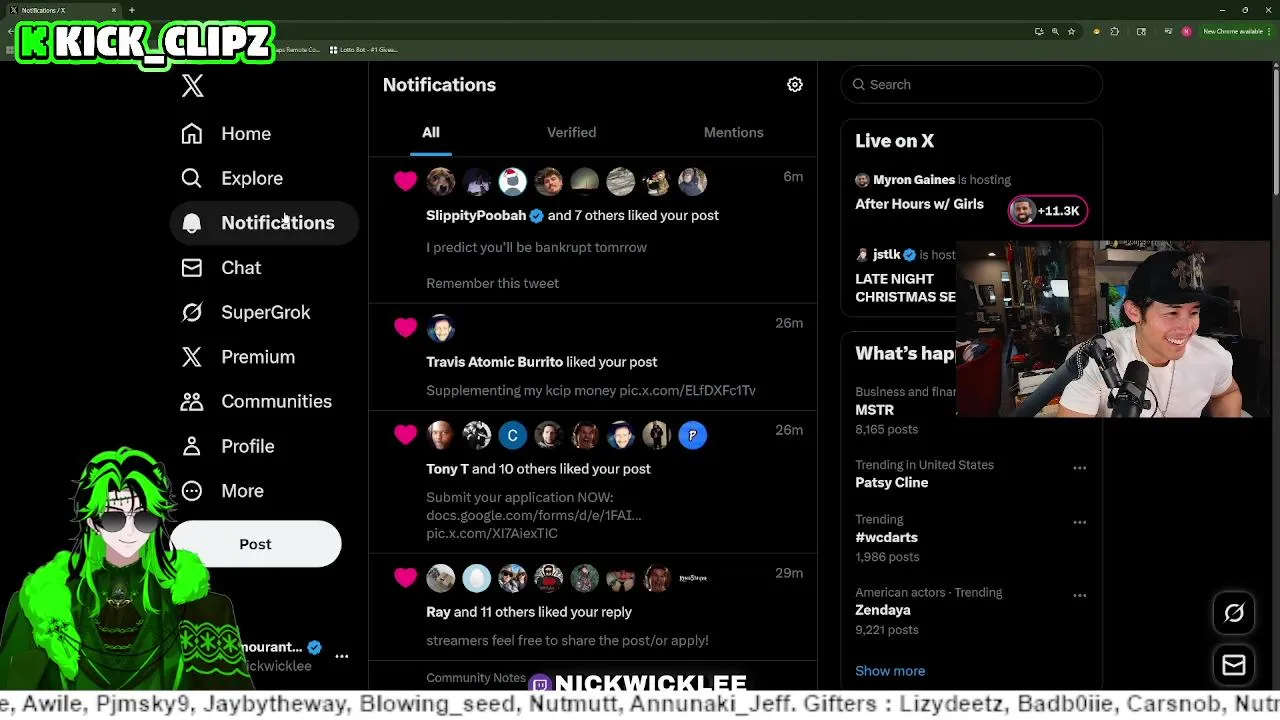
Task: Click 'Remember this tweet' text
Action: (x=492, y=284)
